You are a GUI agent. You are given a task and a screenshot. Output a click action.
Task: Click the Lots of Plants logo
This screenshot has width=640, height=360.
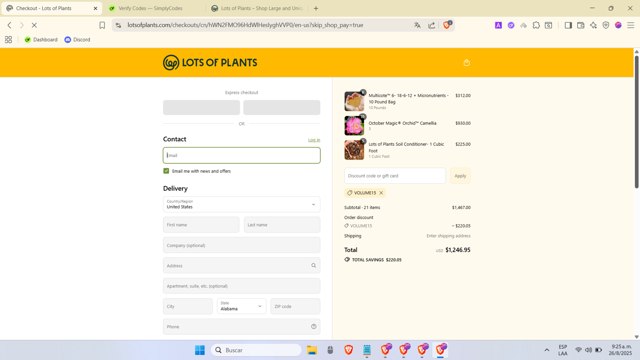click(210, 62)
